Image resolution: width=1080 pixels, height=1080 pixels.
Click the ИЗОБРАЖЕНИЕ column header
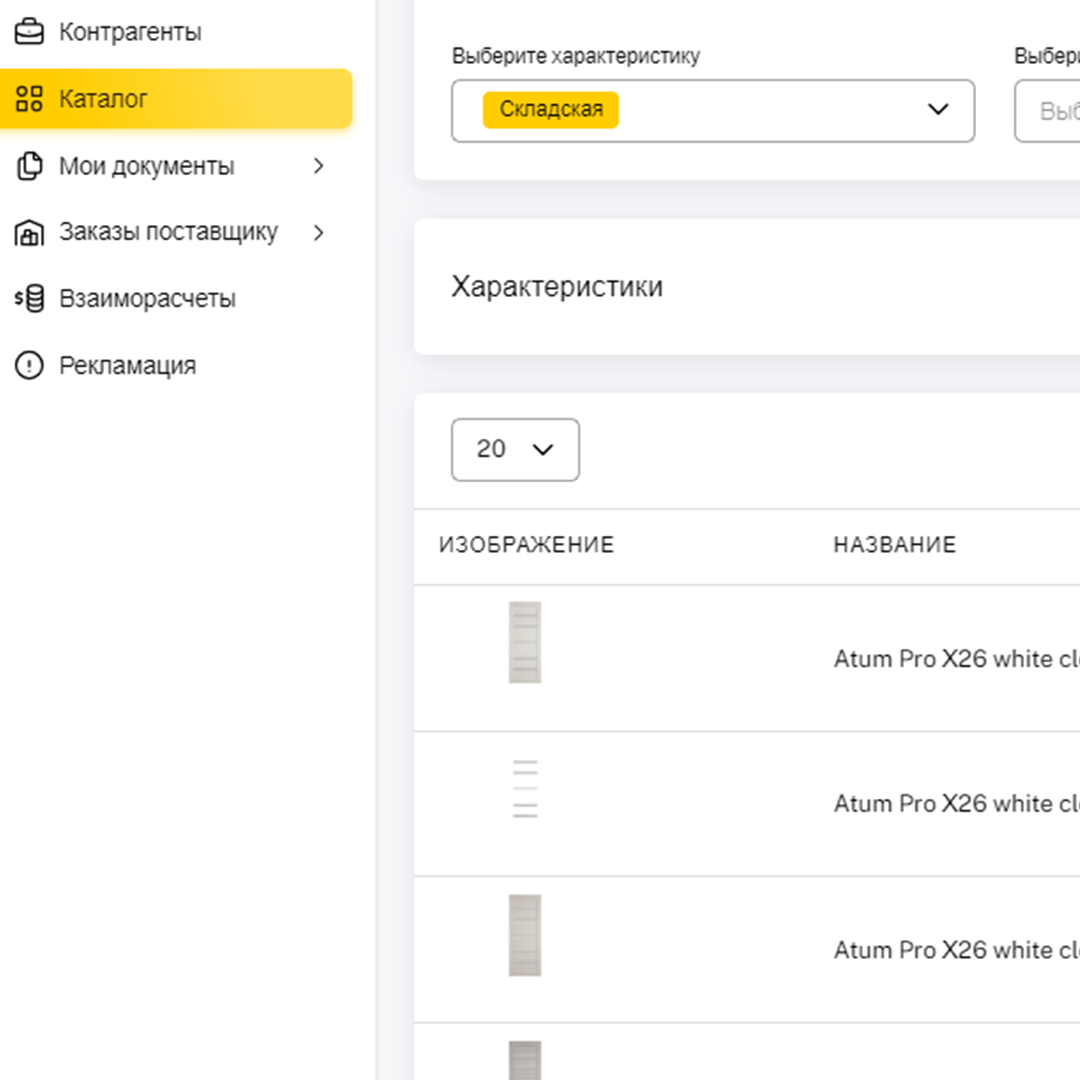(526, 545)
